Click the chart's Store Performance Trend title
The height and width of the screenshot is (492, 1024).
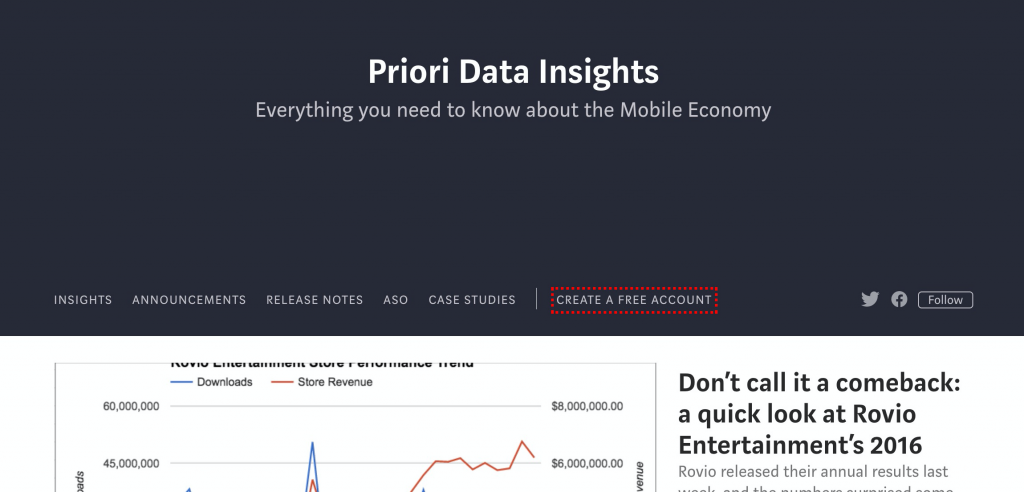click(321, 363)
